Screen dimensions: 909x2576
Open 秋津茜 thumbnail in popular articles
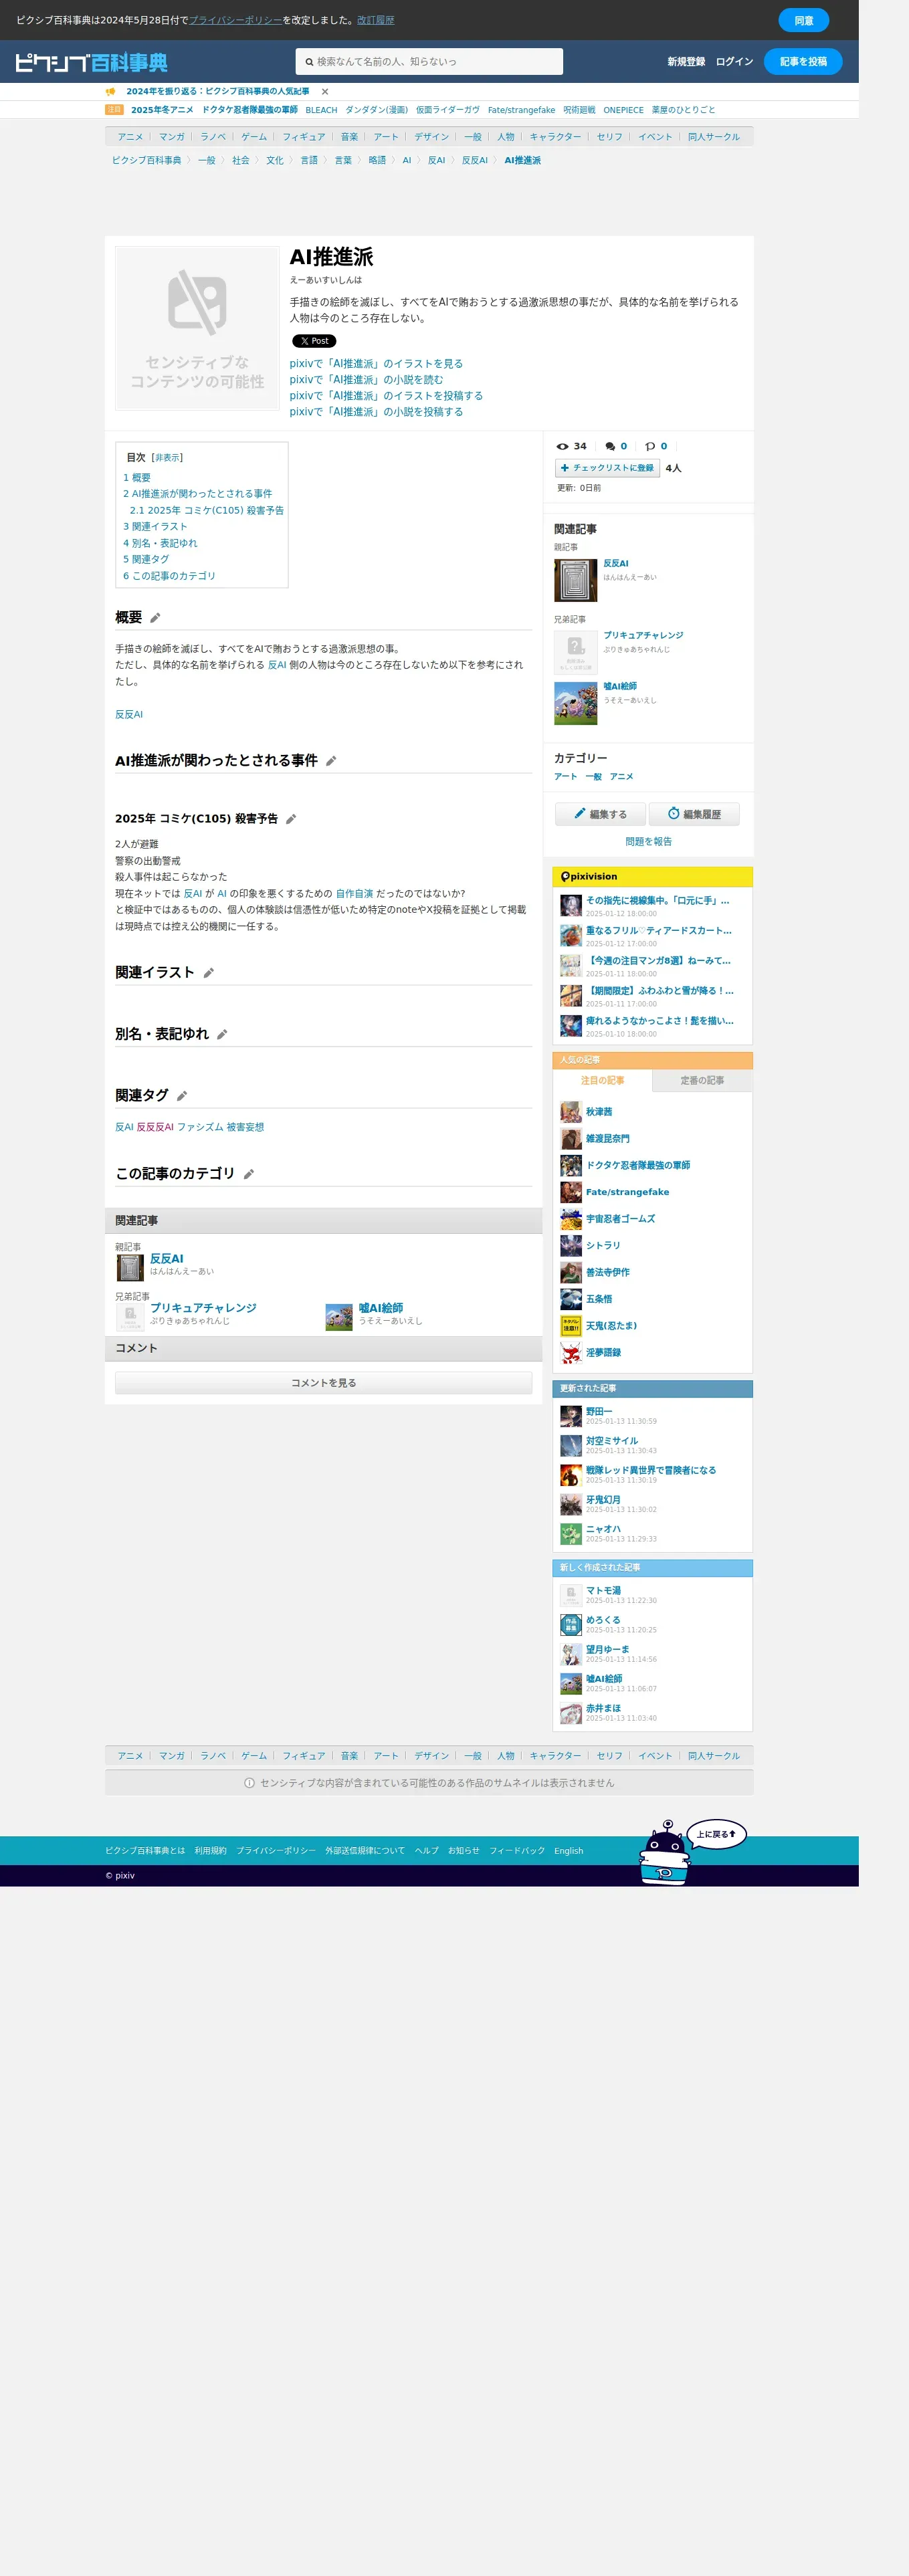pos(571,1112)
